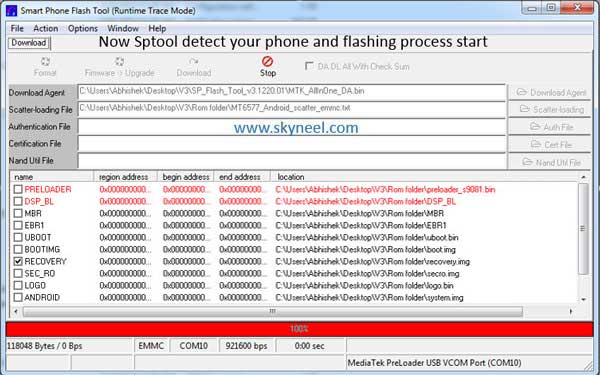
Task: Click the COM10 status bar entry
Action: coord(194,346)
